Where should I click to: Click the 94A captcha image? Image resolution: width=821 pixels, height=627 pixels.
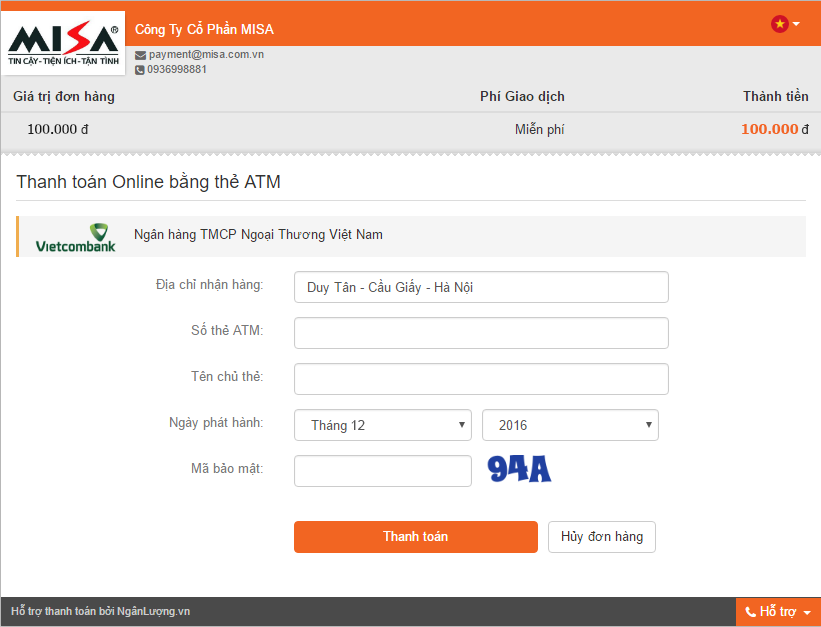(x=519, y=469)
